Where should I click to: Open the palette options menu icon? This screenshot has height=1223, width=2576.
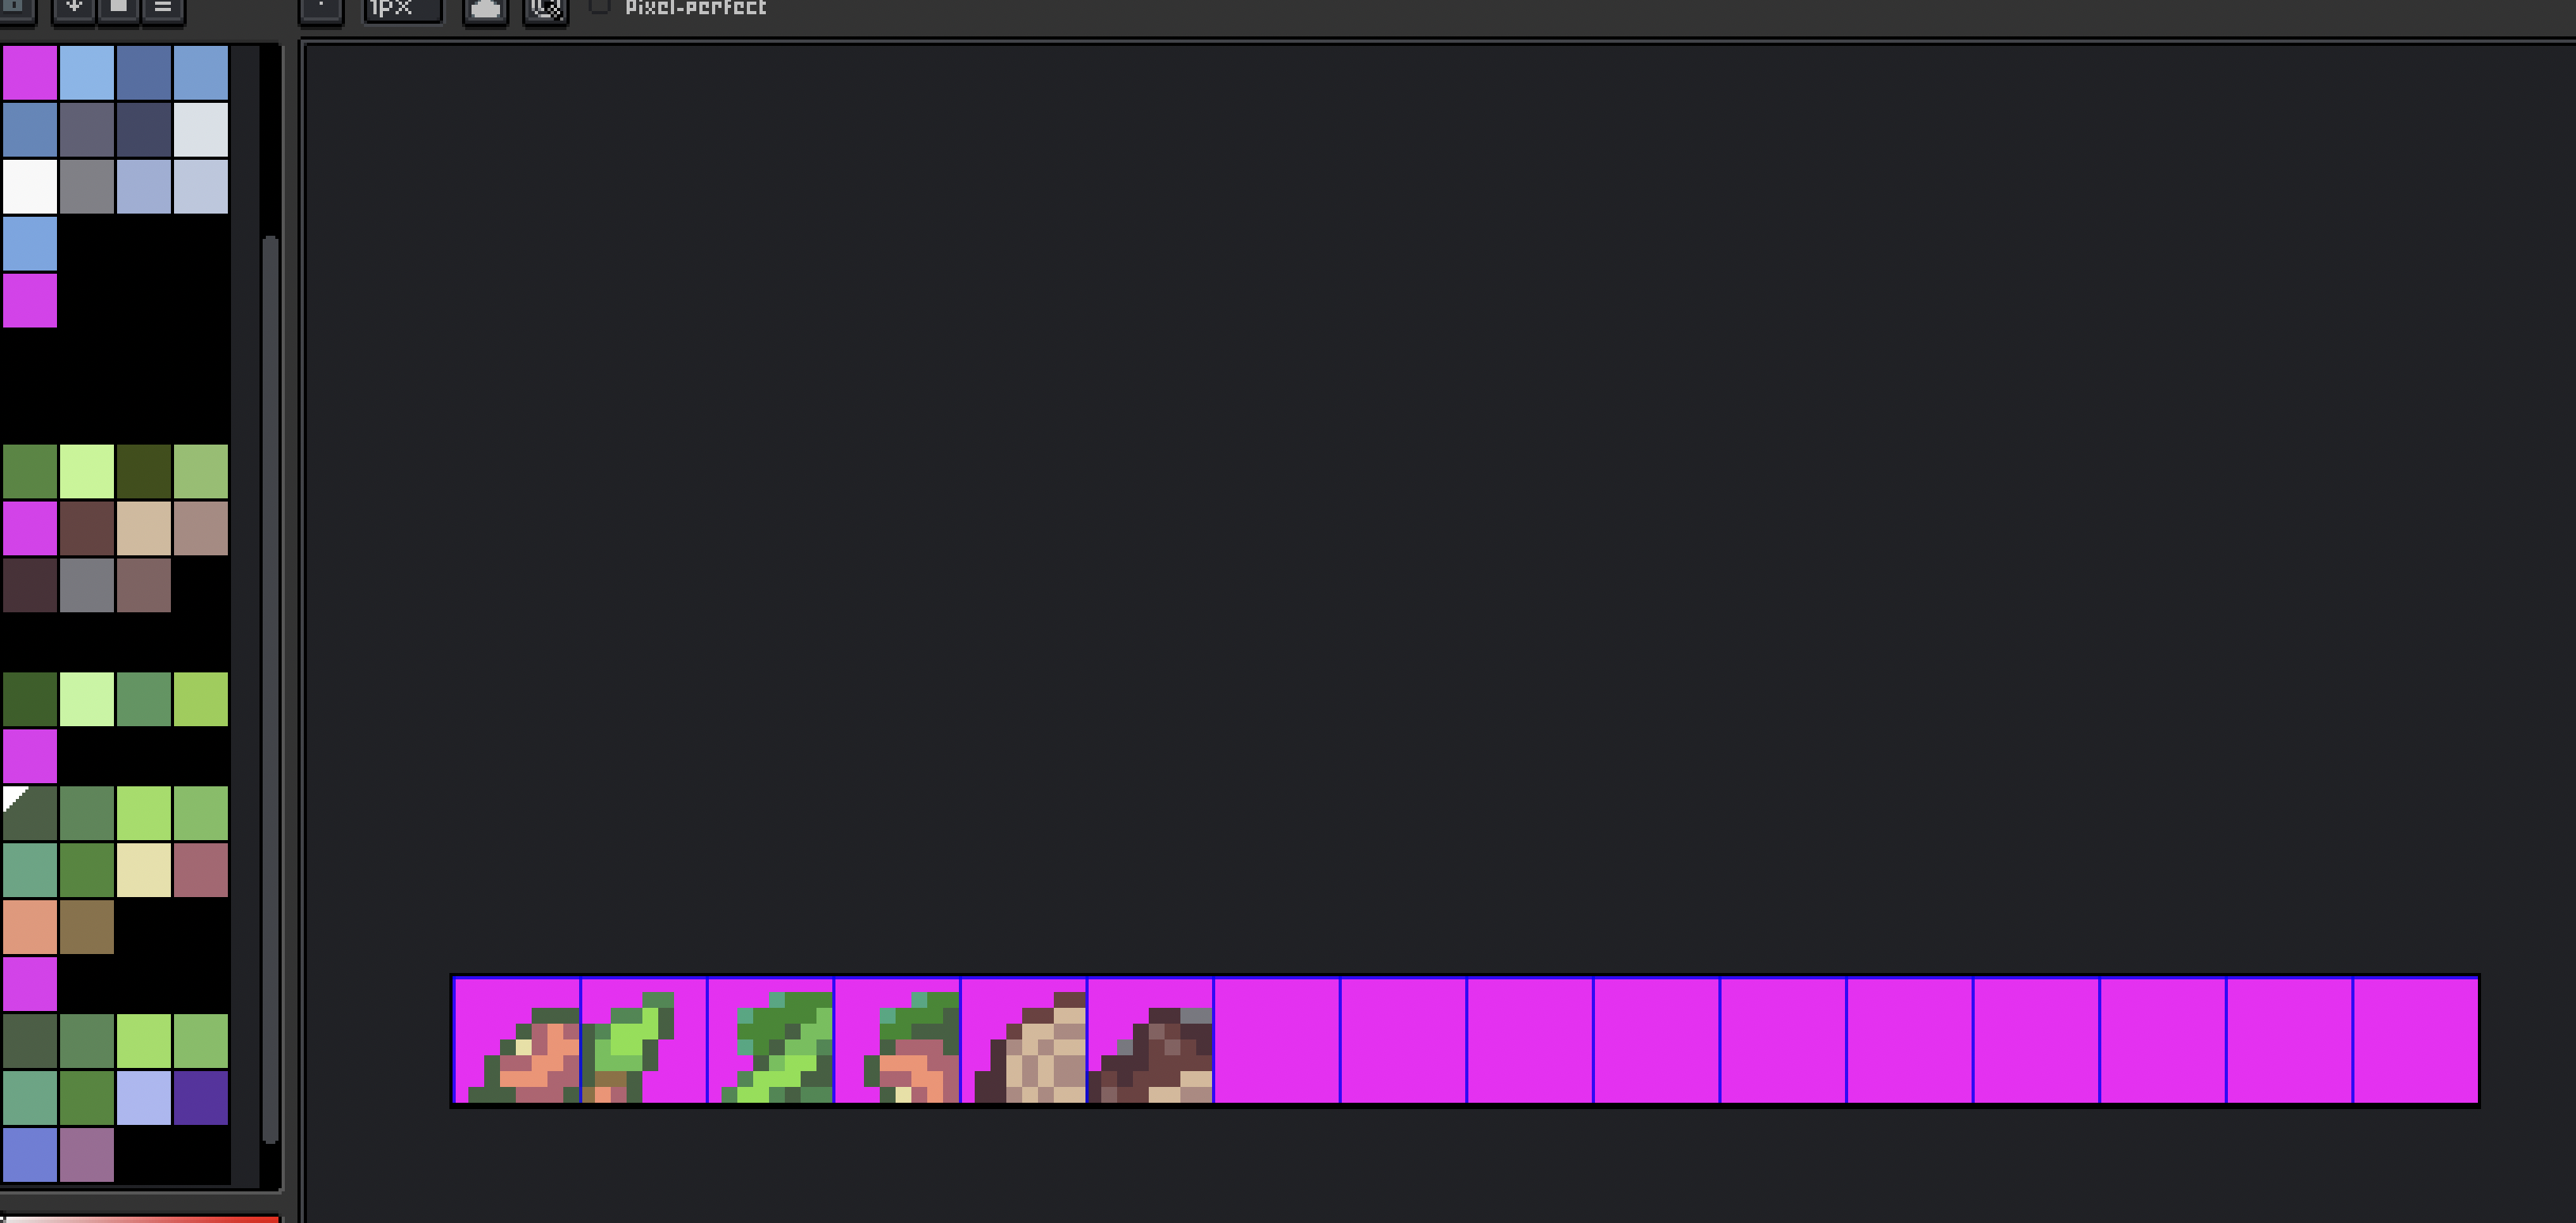pyautogui.click(x=163, y=9)
